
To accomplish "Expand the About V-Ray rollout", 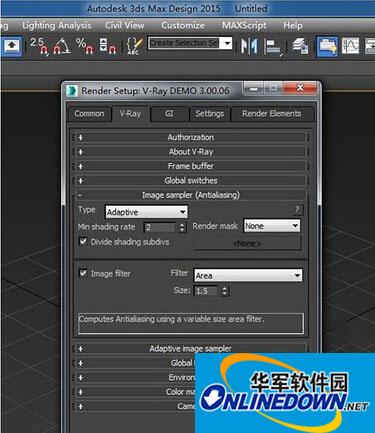I will (191, 152).
